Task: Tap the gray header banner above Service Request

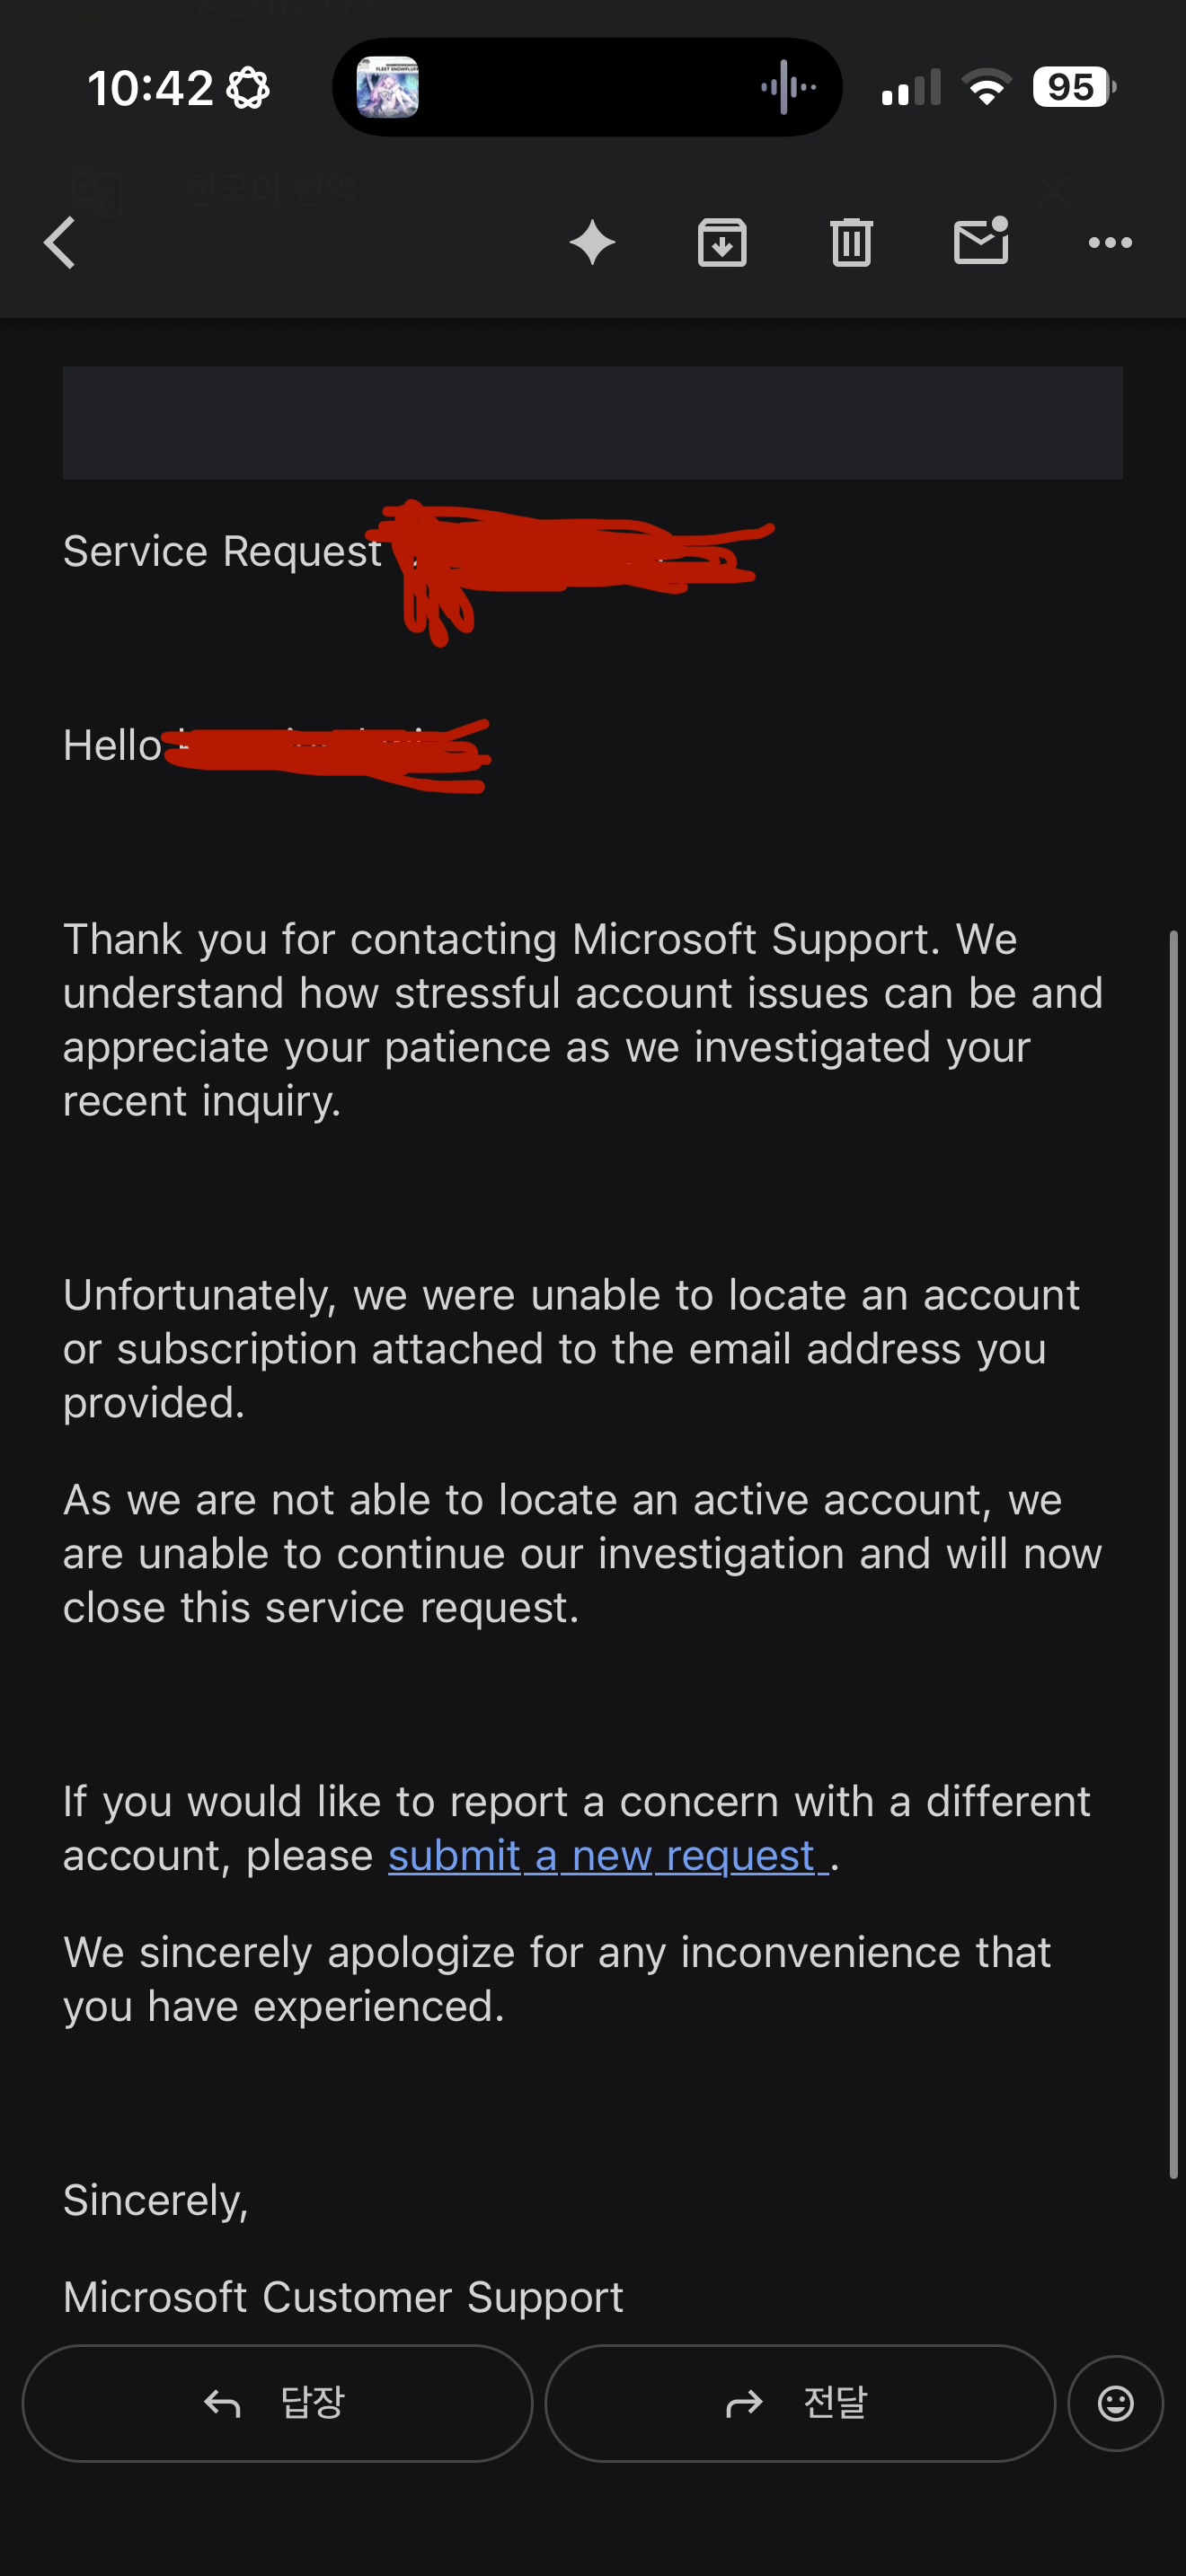Action: click(x=593, y=422)
